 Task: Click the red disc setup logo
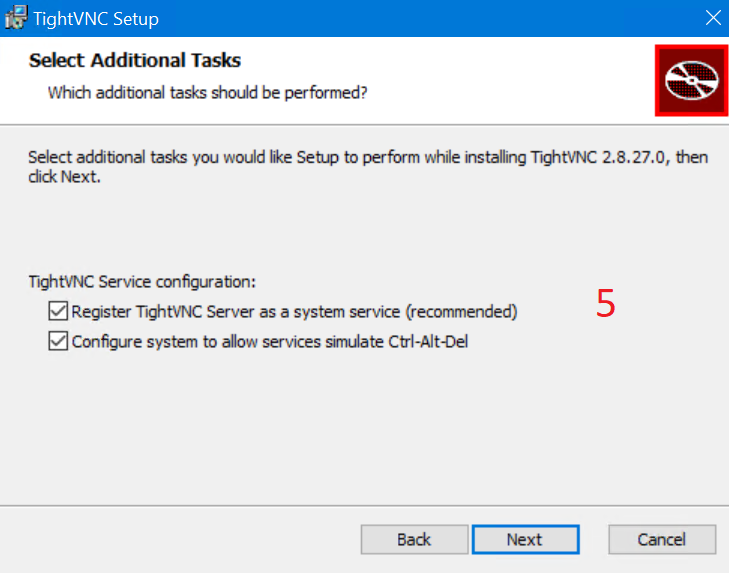[x=691, y=80]
